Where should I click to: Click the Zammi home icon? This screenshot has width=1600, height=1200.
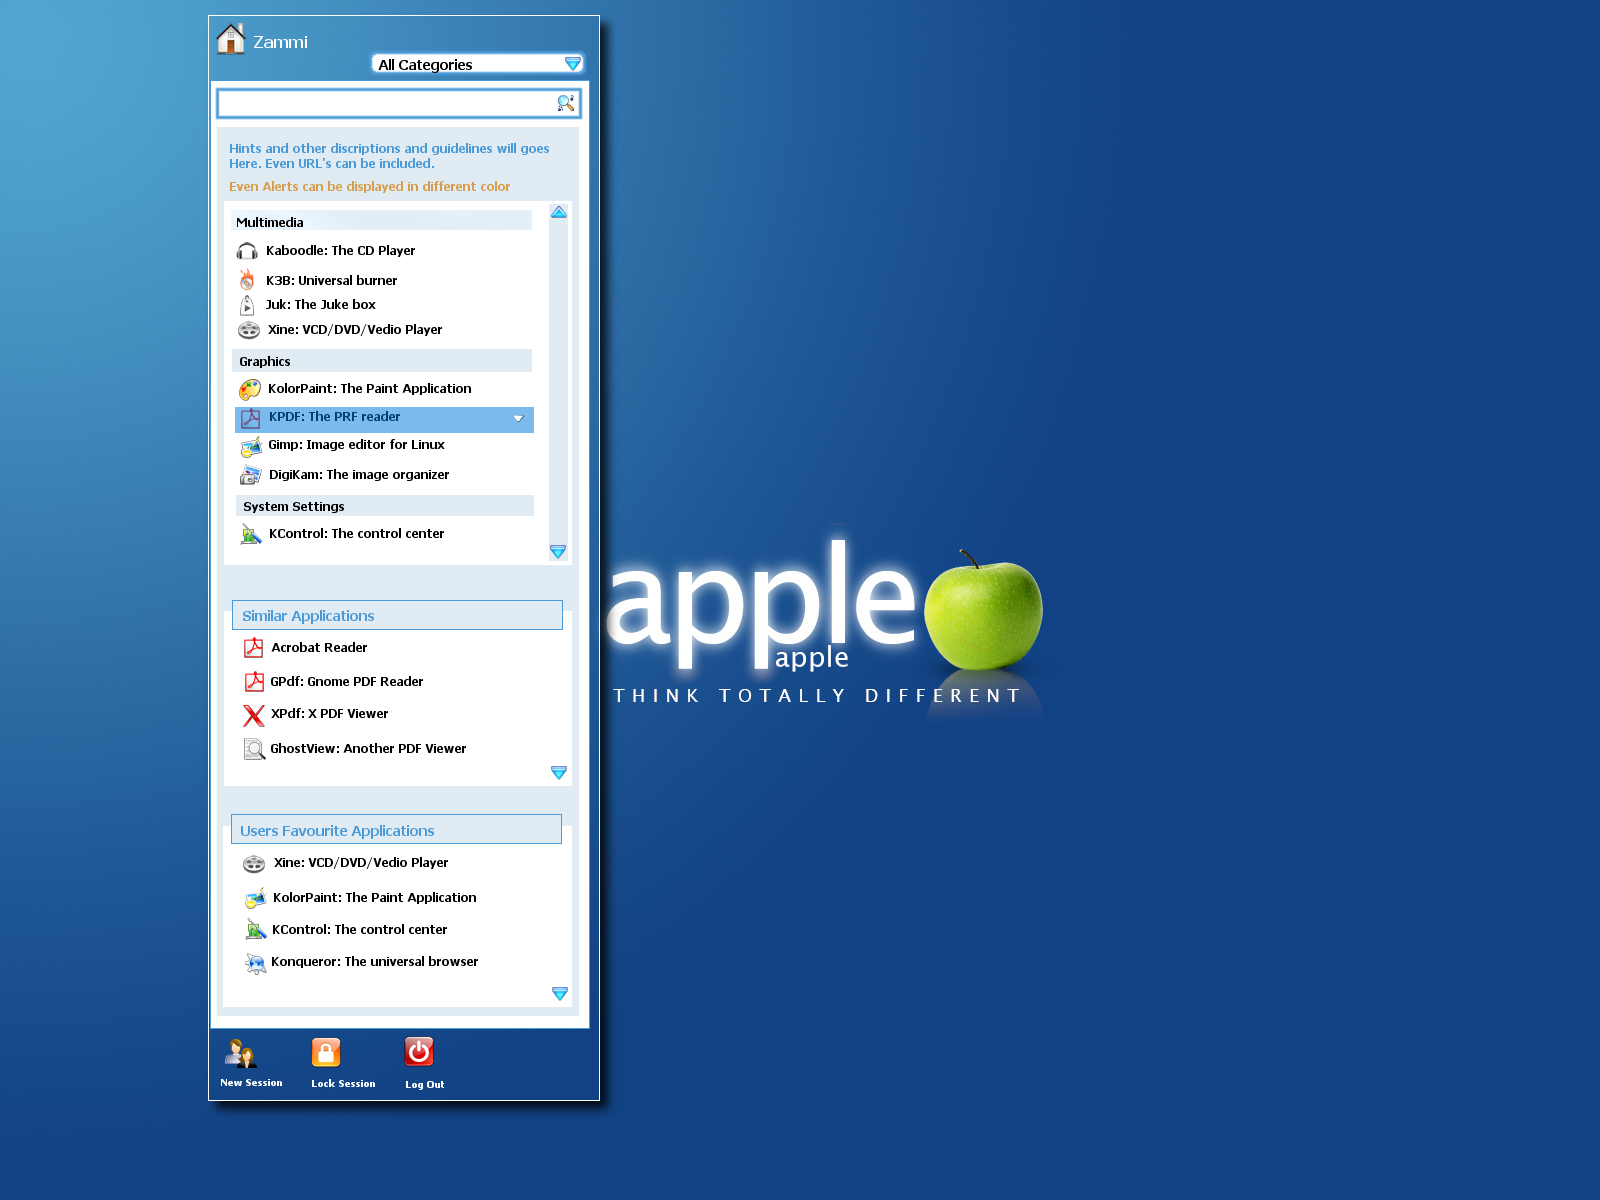231,39
